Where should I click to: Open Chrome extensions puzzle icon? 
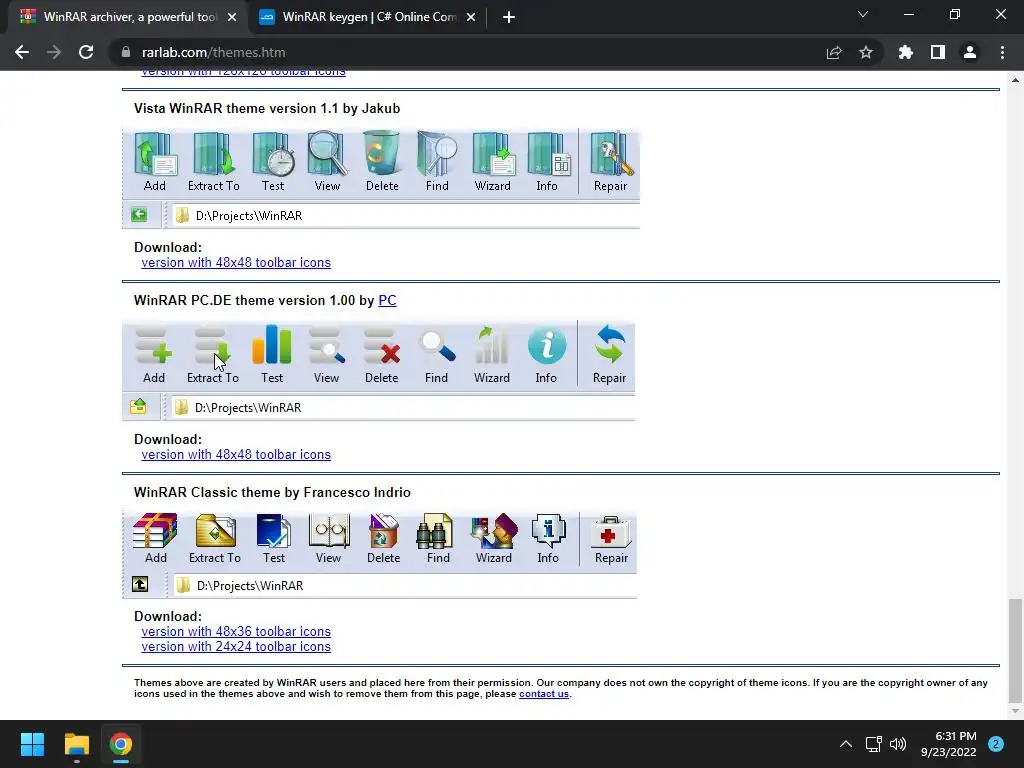click(x=906, y=52)
